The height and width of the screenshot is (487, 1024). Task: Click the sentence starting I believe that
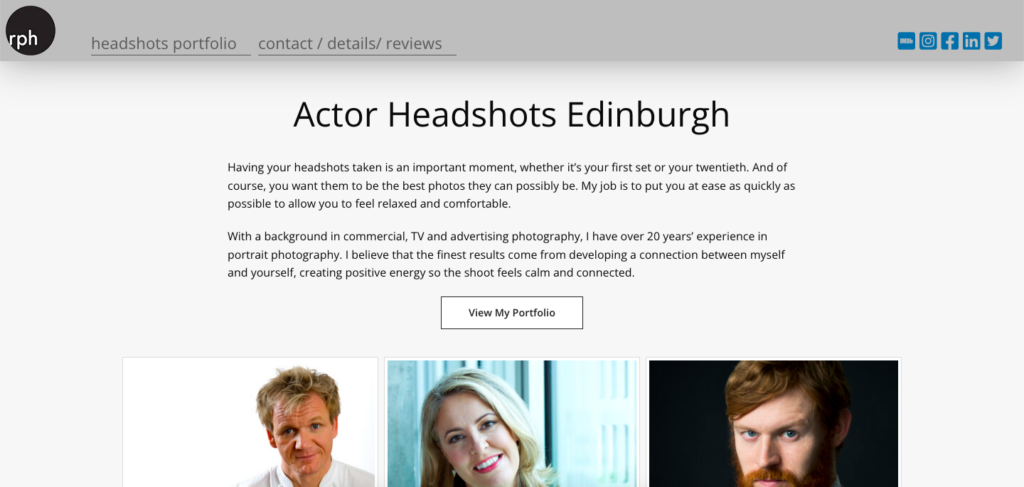tap(506, 263)
